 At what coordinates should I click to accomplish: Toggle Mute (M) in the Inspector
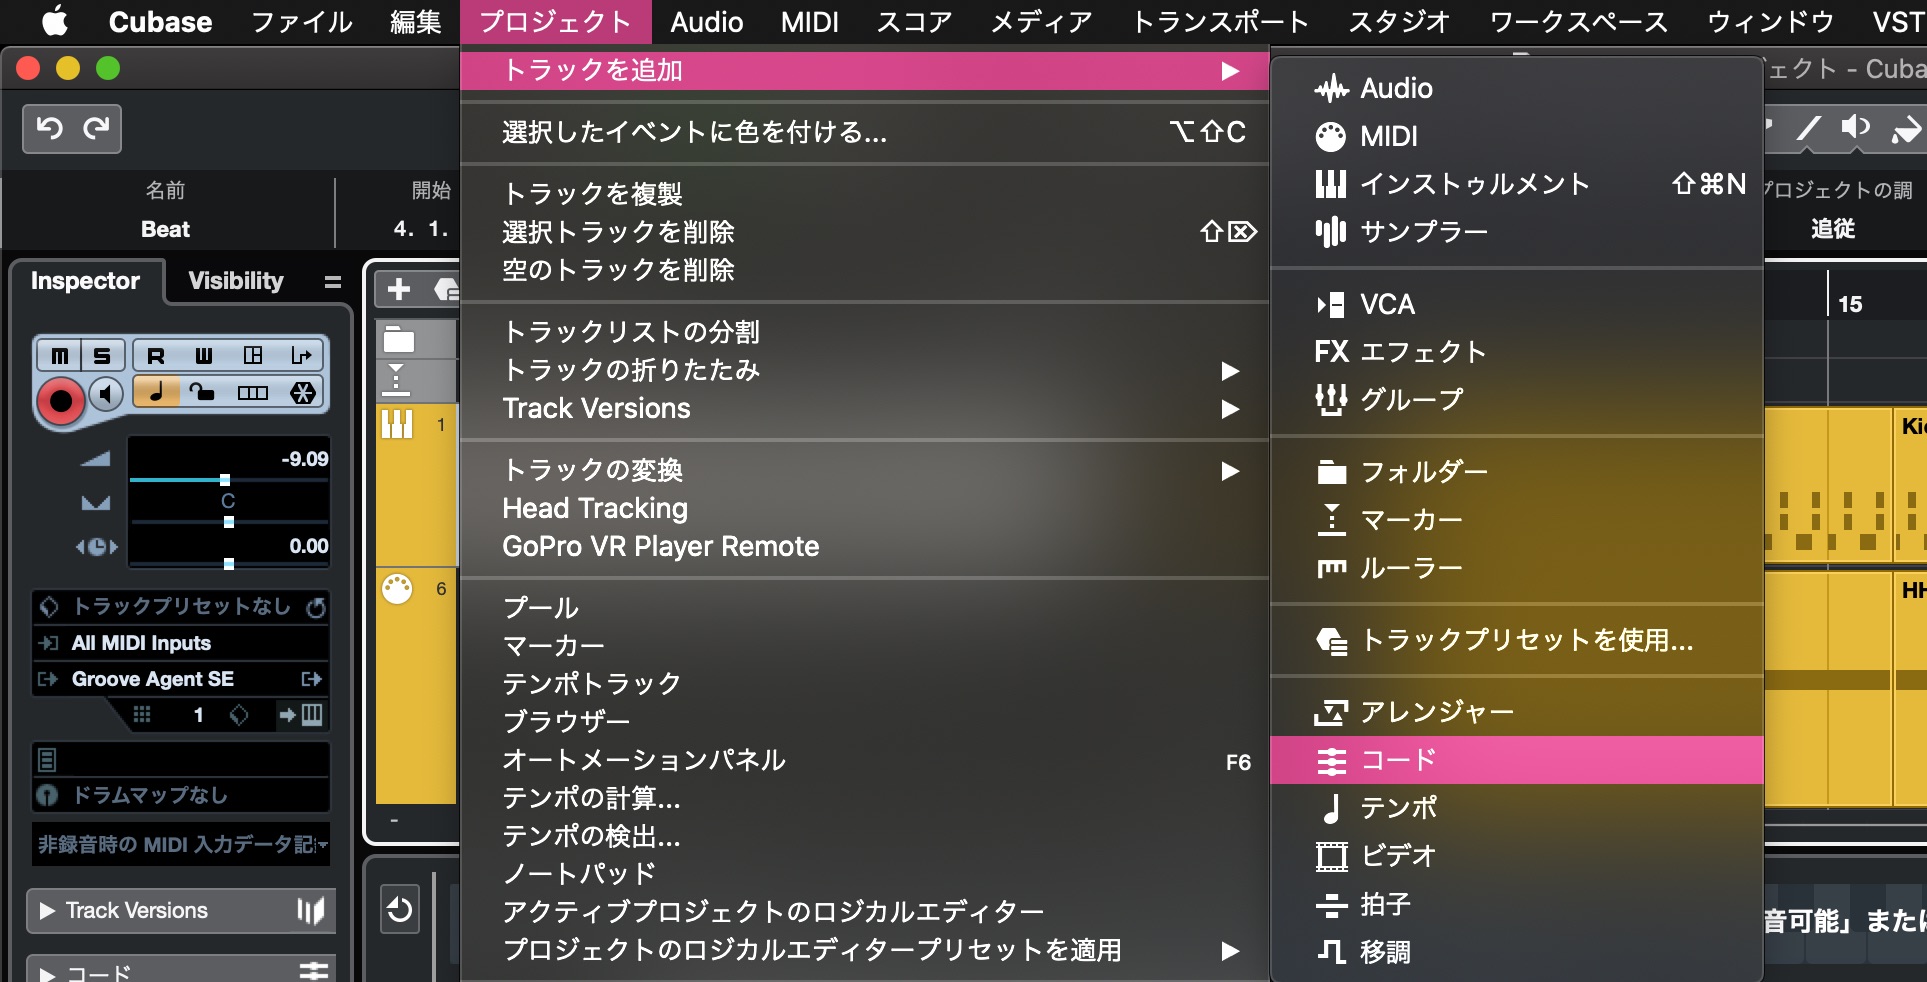tap(60, 355)
